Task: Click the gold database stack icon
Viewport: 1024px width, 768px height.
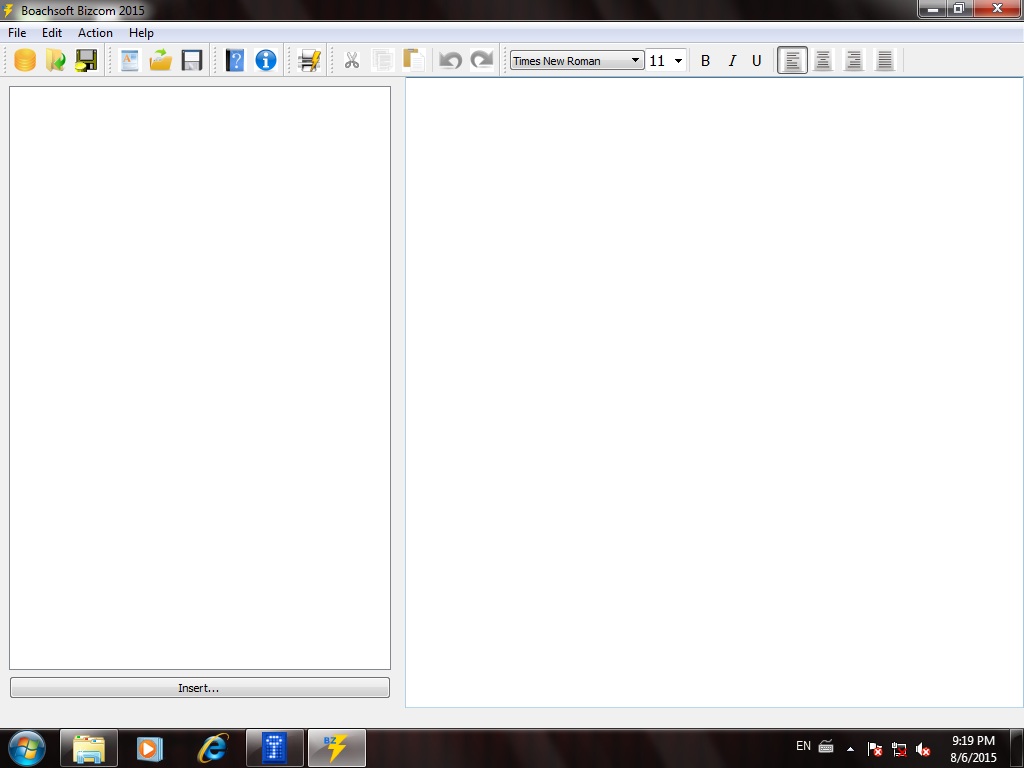Action: (x=25, y=60)
